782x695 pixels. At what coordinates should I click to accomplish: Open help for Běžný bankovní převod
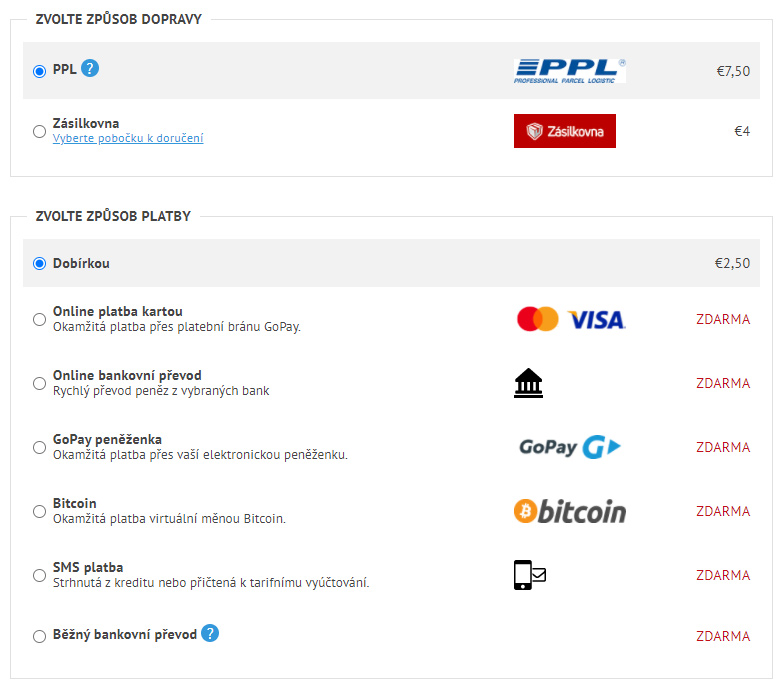[x=210, y=633]
